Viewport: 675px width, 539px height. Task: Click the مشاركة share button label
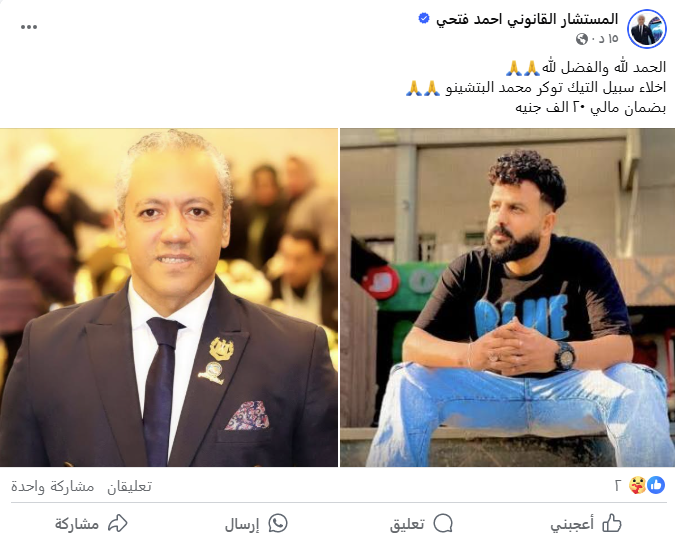pyautogui.click(x=77, y=524)
